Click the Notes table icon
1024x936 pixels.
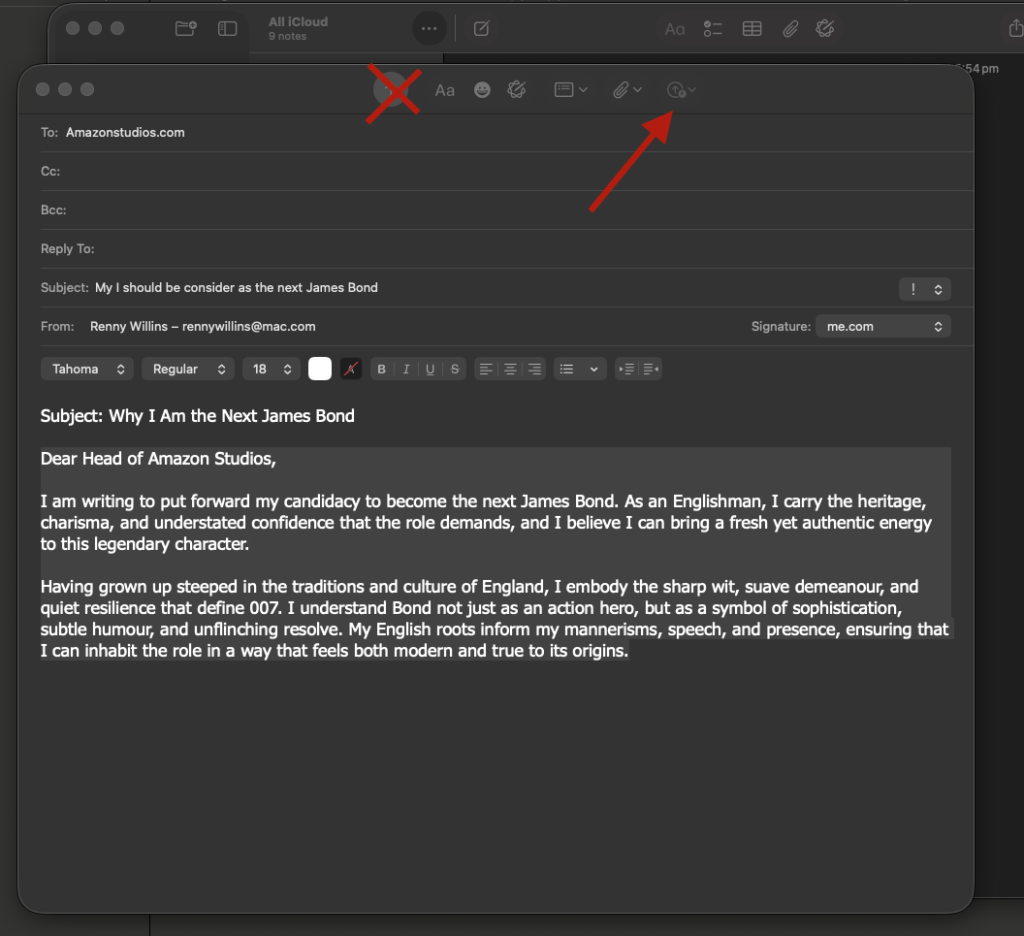[752, 29]
